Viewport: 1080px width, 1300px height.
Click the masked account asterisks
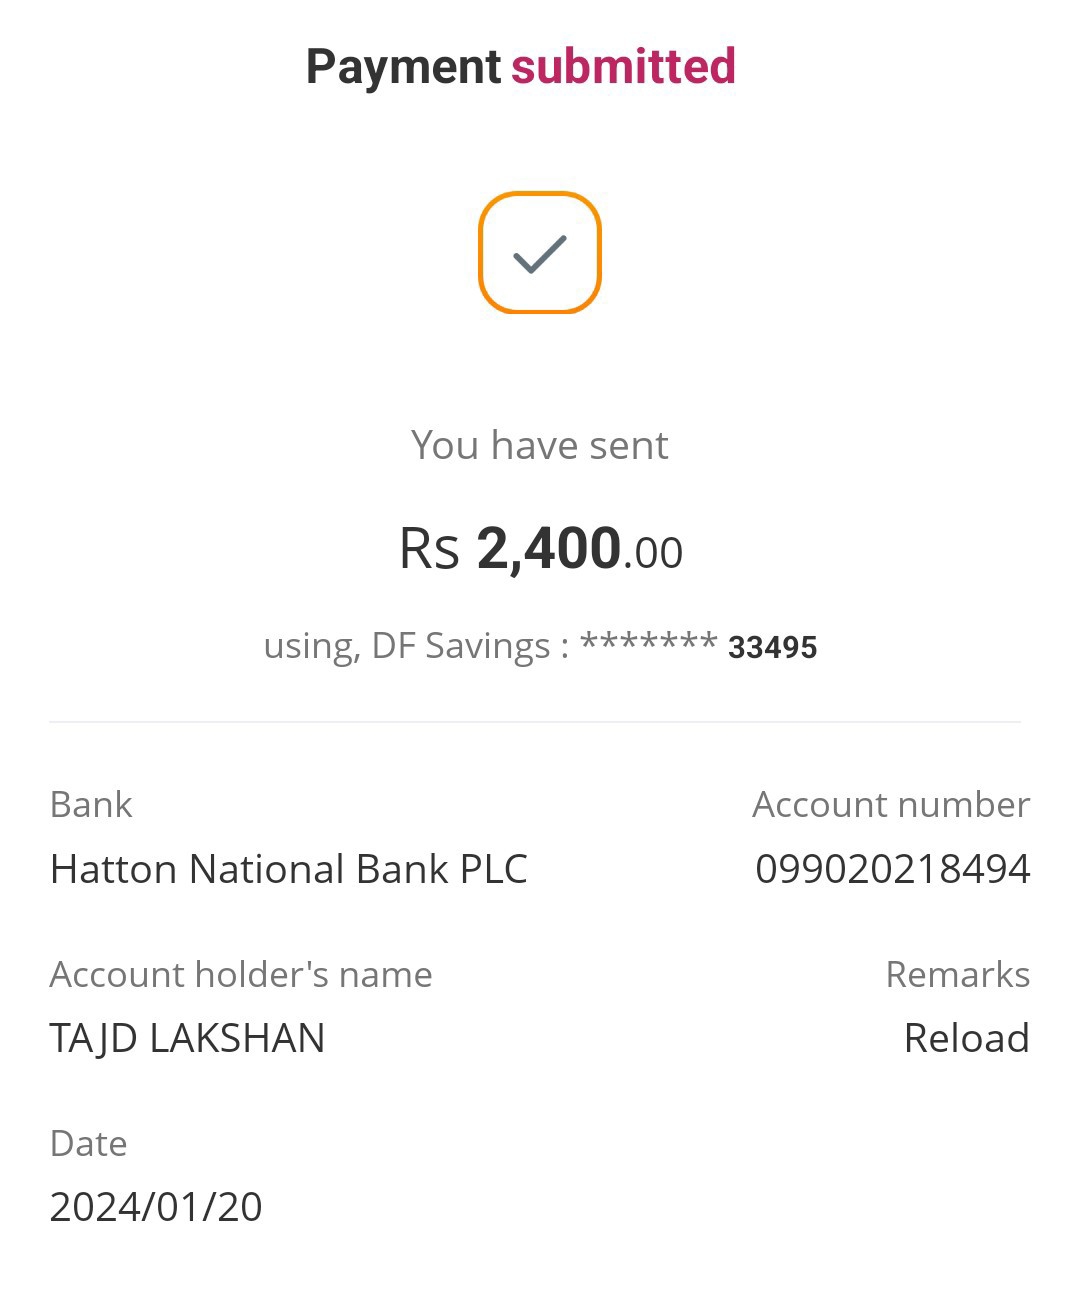coord(648,643)
